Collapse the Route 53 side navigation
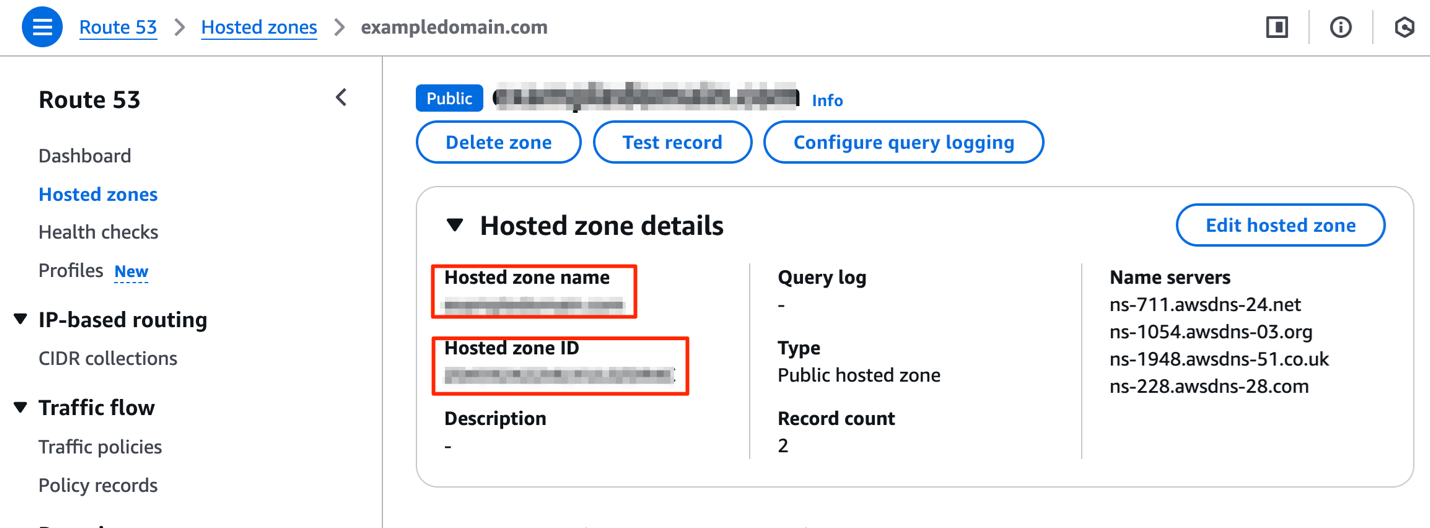Image resolution: width=1430 pixels, height=528 pixels. click(341, 97)
